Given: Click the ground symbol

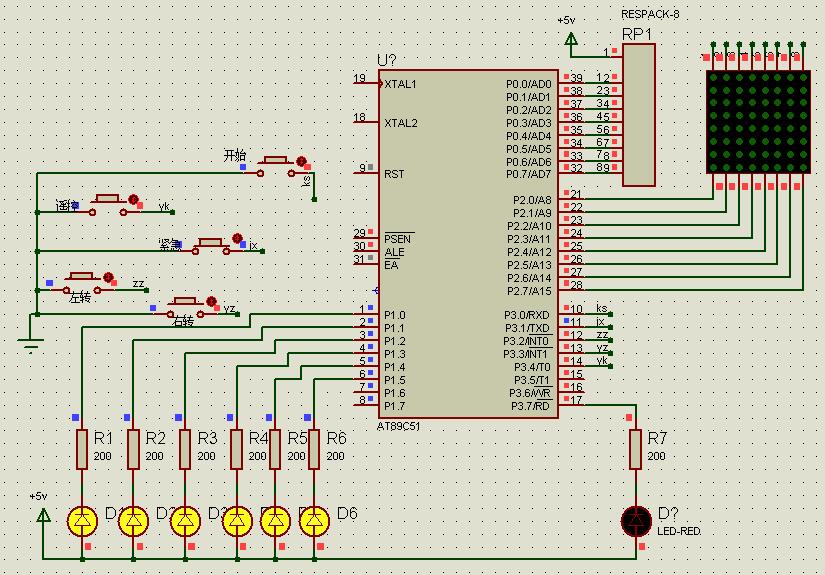Looking at the screenshot, I should click(34, 346).
